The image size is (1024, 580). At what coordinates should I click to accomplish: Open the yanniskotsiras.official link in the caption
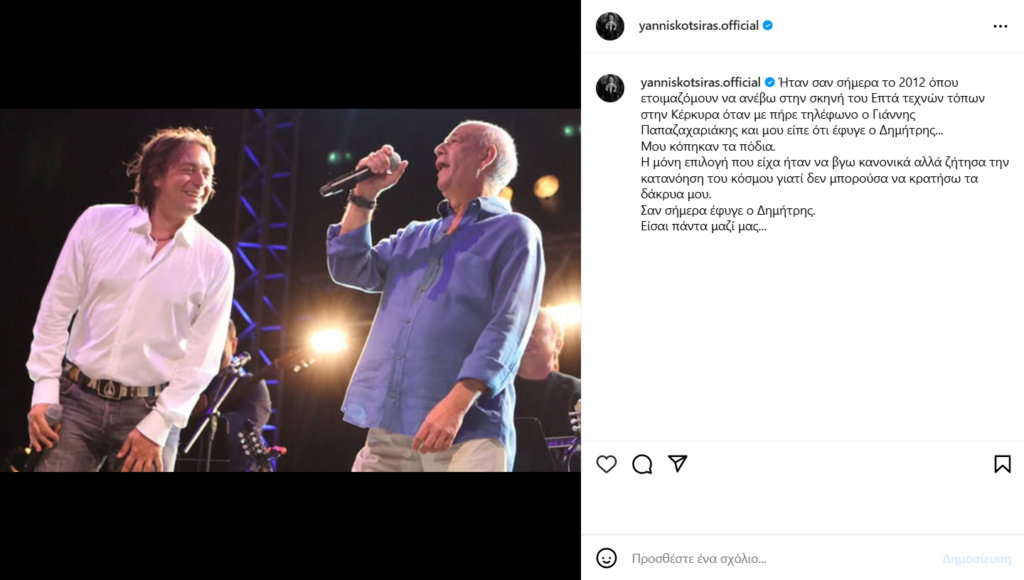click(x=700, y=82)
